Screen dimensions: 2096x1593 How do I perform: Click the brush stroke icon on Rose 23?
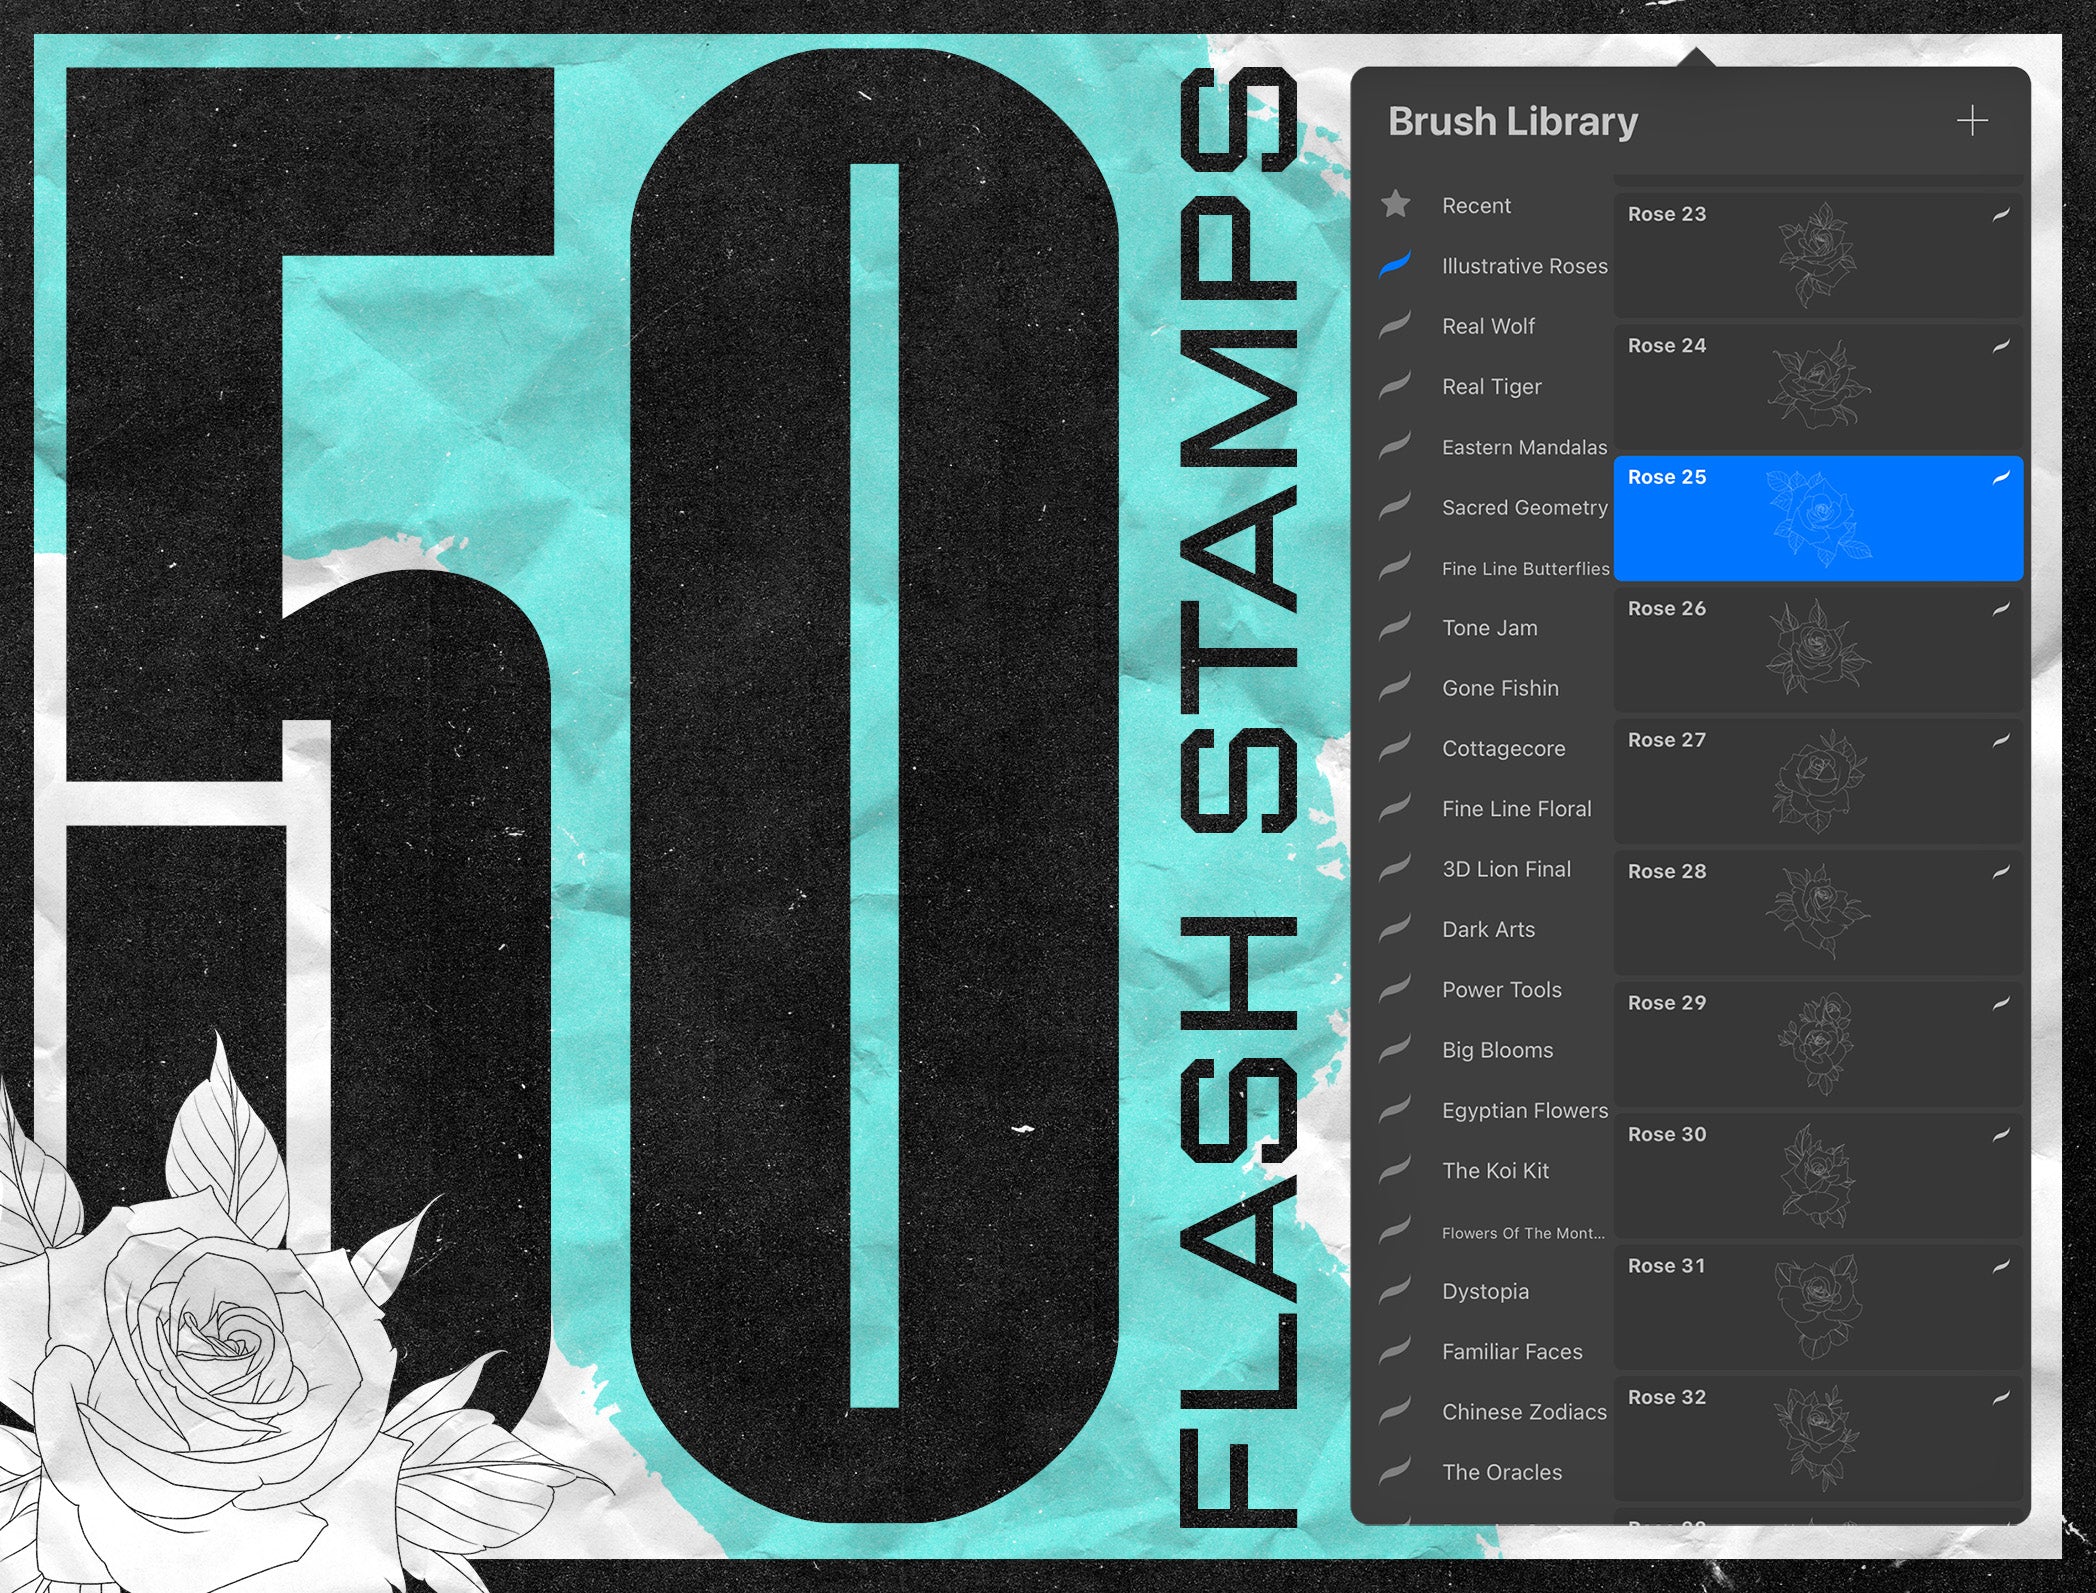[x=2000, y=215]
